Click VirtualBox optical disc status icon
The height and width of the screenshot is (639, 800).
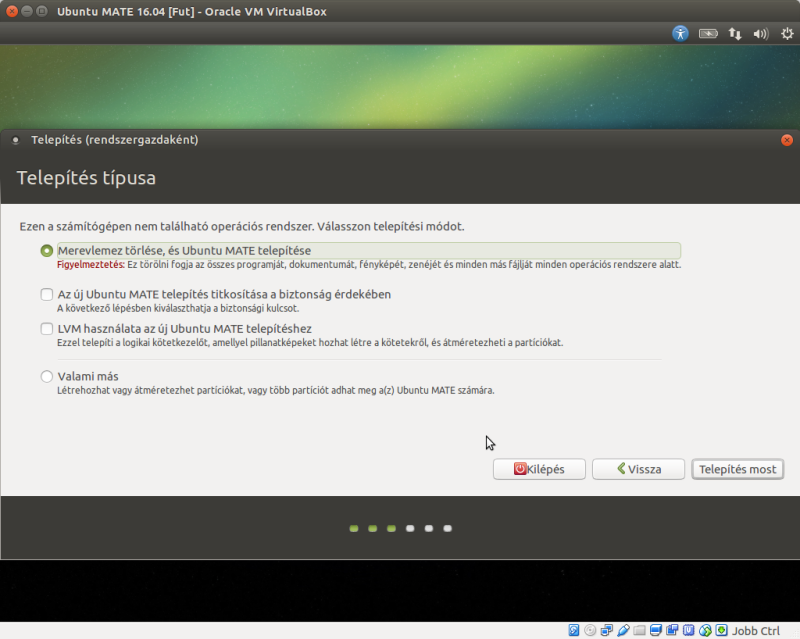[x=590, y=630]
